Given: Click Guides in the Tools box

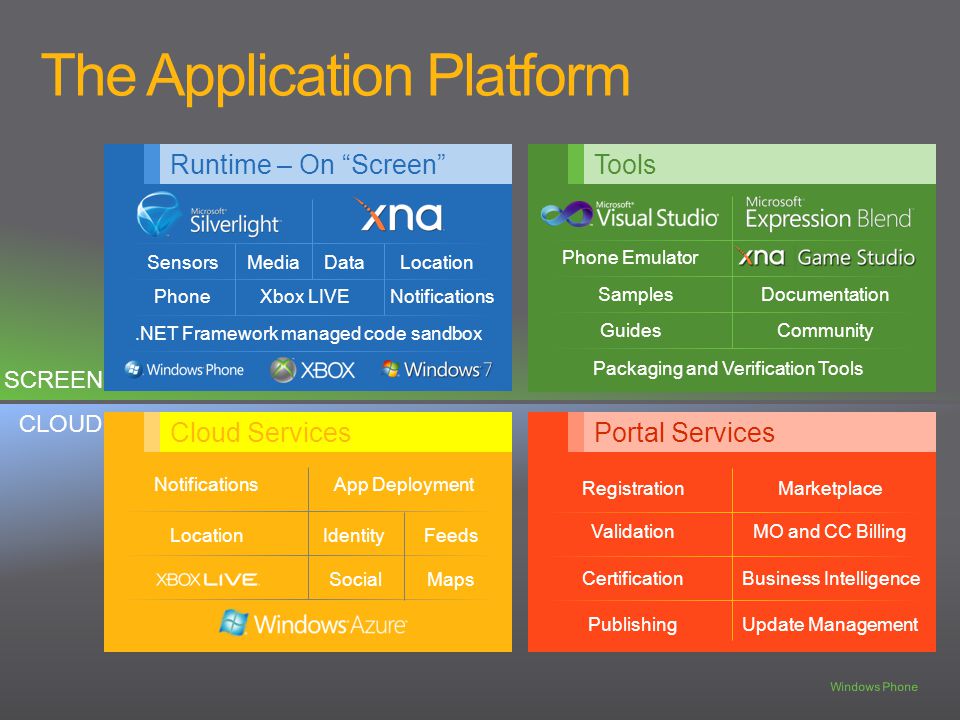Looking at the screenshot, I should (631, 331).
